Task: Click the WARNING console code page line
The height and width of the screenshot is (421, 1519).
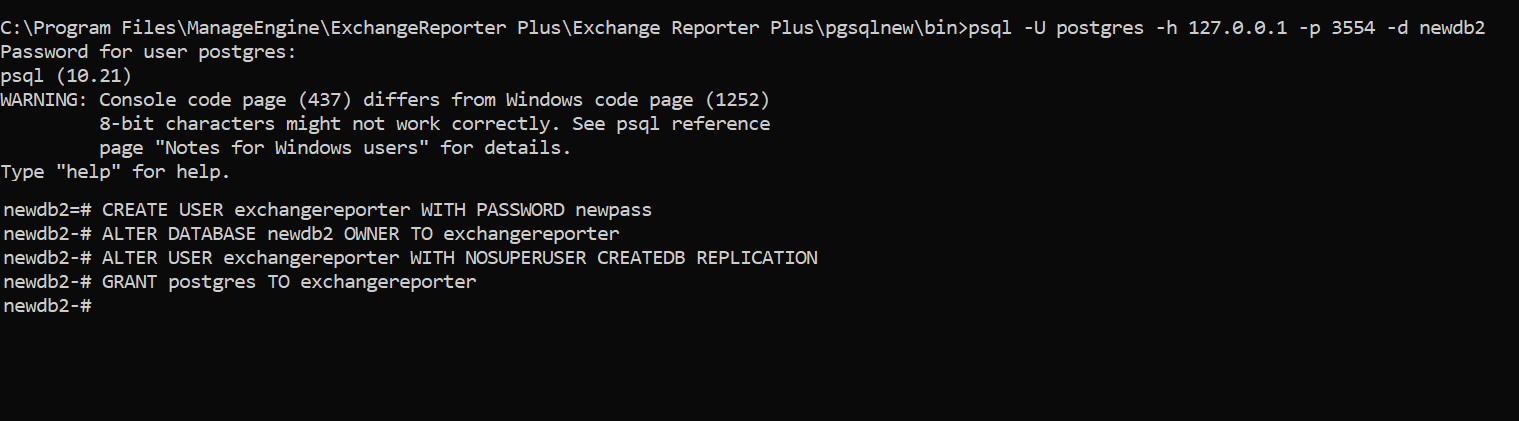Action: pyautogui.click(x=384, y=100)
